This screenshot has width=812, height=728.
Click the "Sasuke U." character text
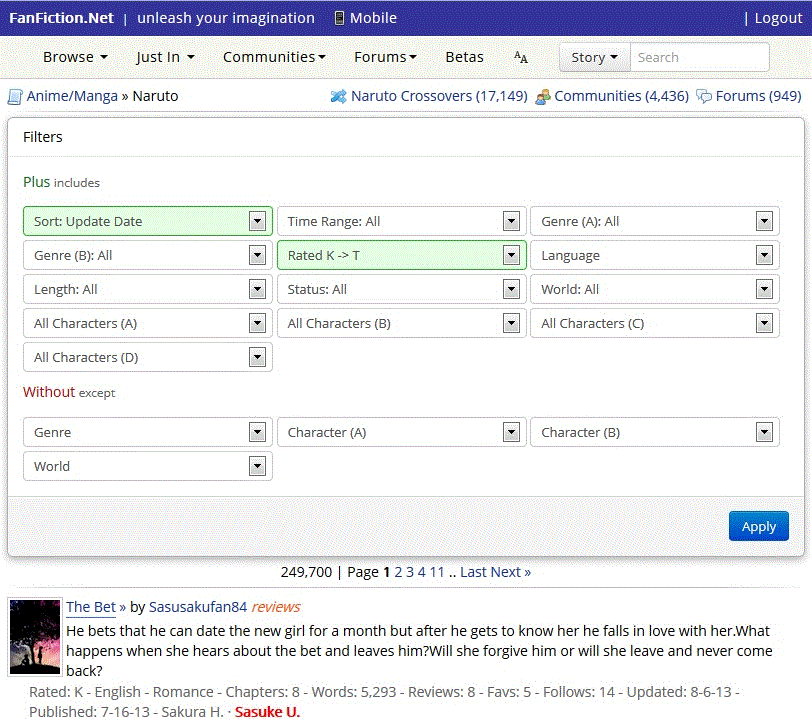tap(267, 712)
